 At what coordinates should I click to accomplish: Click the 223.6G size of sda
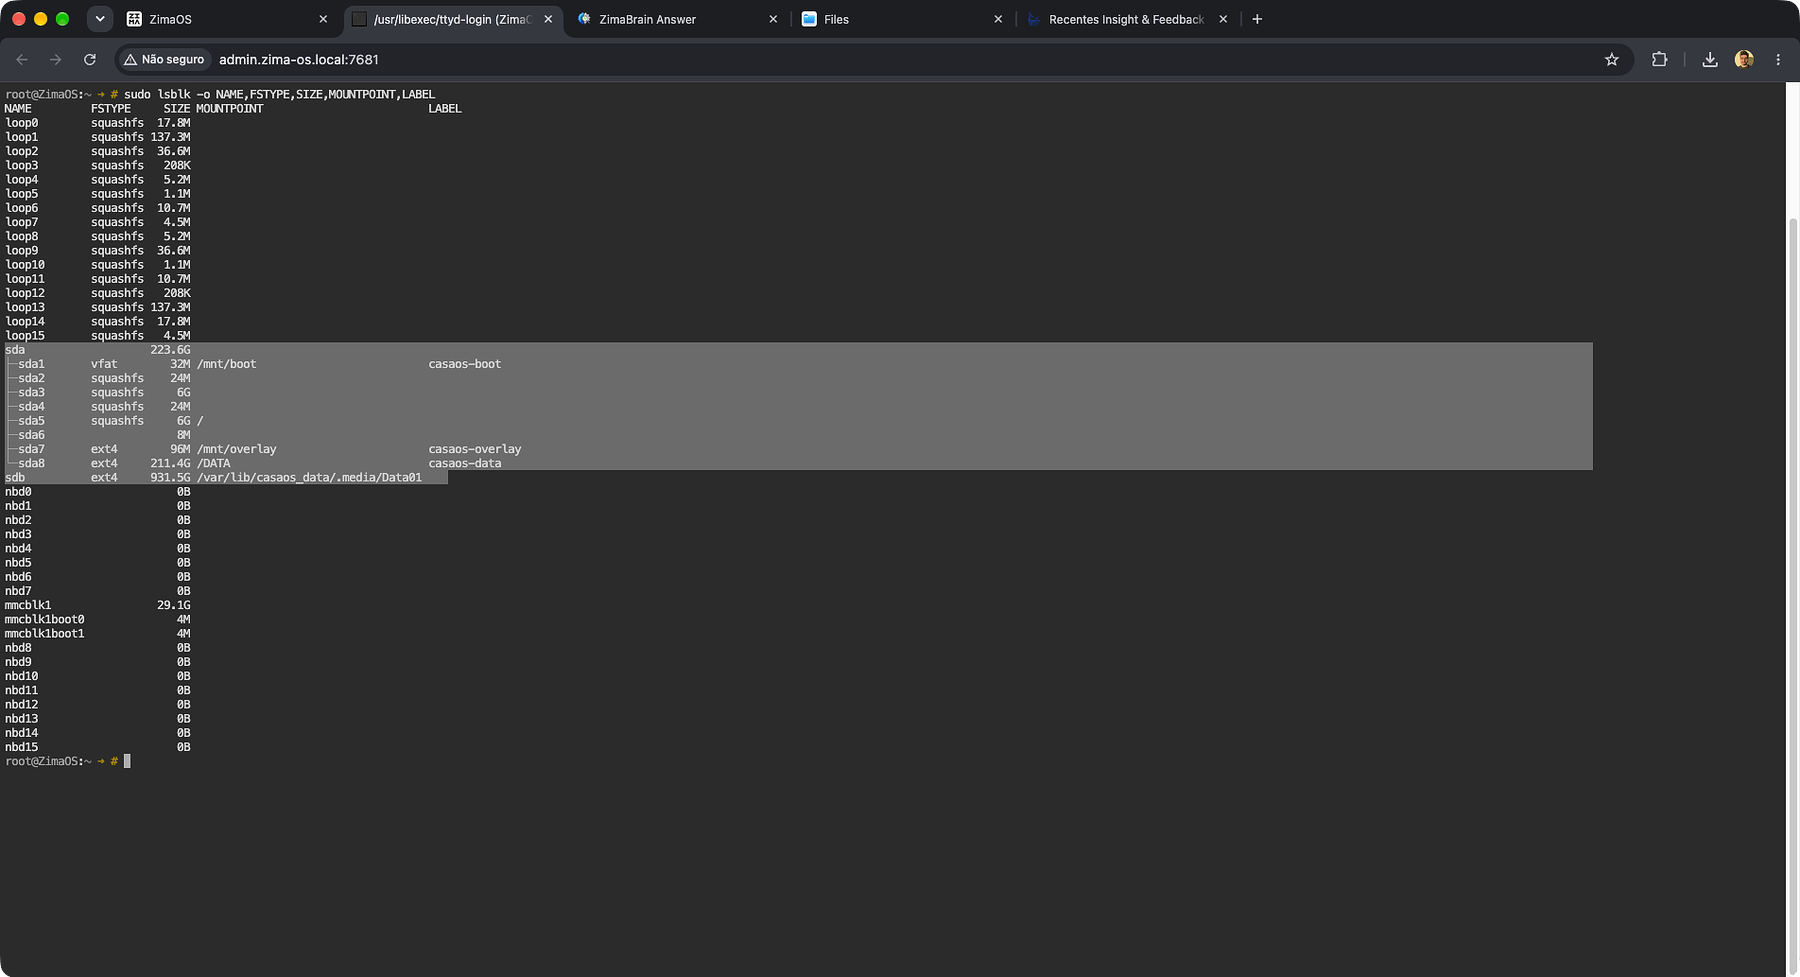tap(170, 350)
